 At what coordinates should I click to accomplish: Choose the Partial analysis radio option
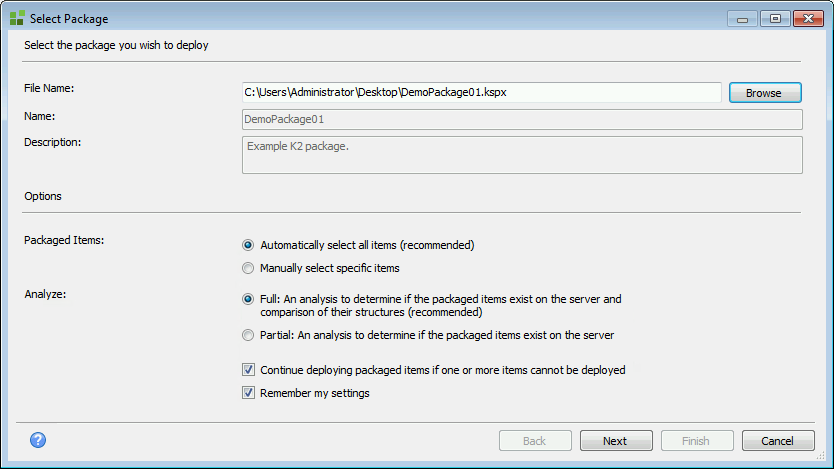[x=248, y=336]
